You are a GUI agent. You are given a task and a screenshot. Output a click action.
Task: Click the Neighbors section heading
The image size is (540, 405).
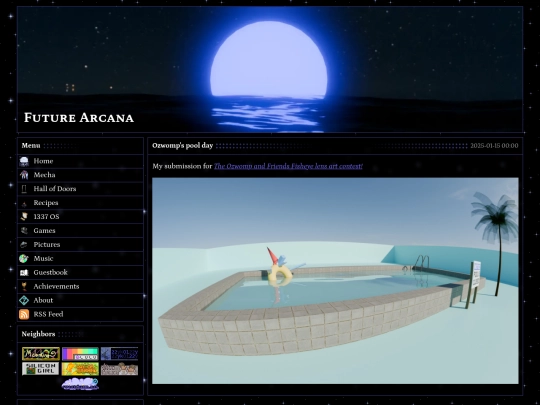pos(38,334)
